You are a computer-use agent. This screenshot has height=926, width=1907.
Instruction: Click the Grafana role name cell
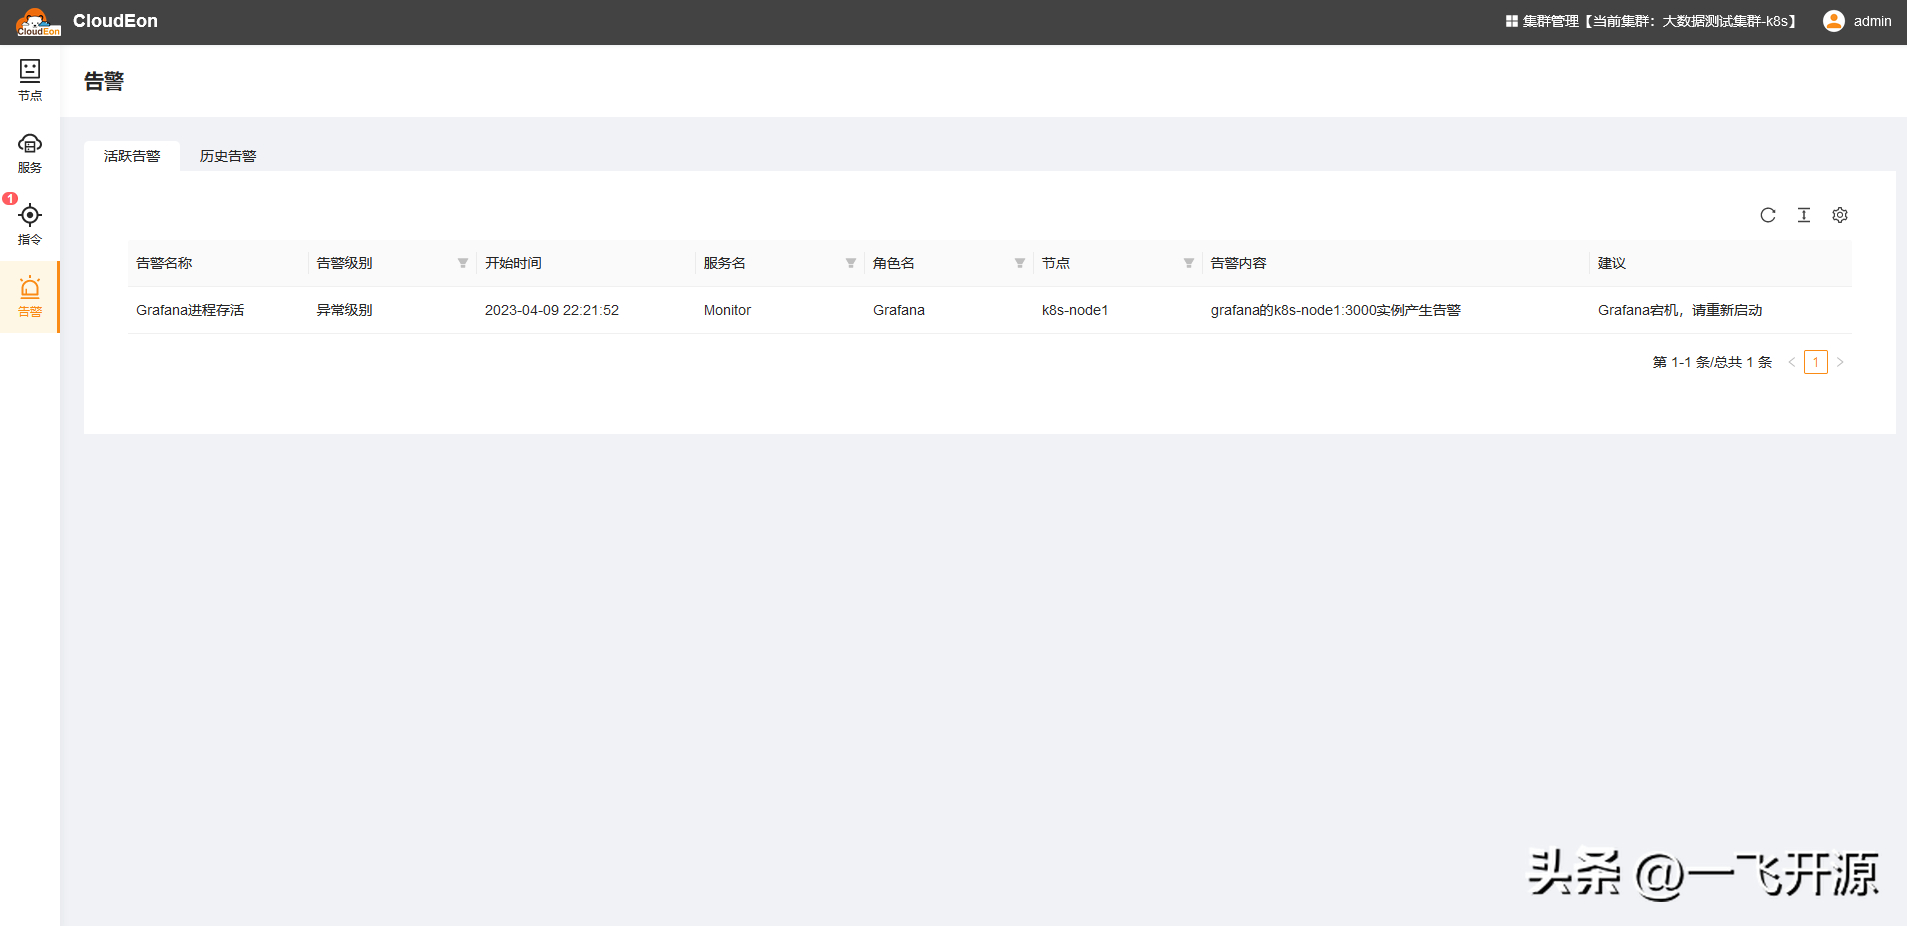(x=899, y=310)
